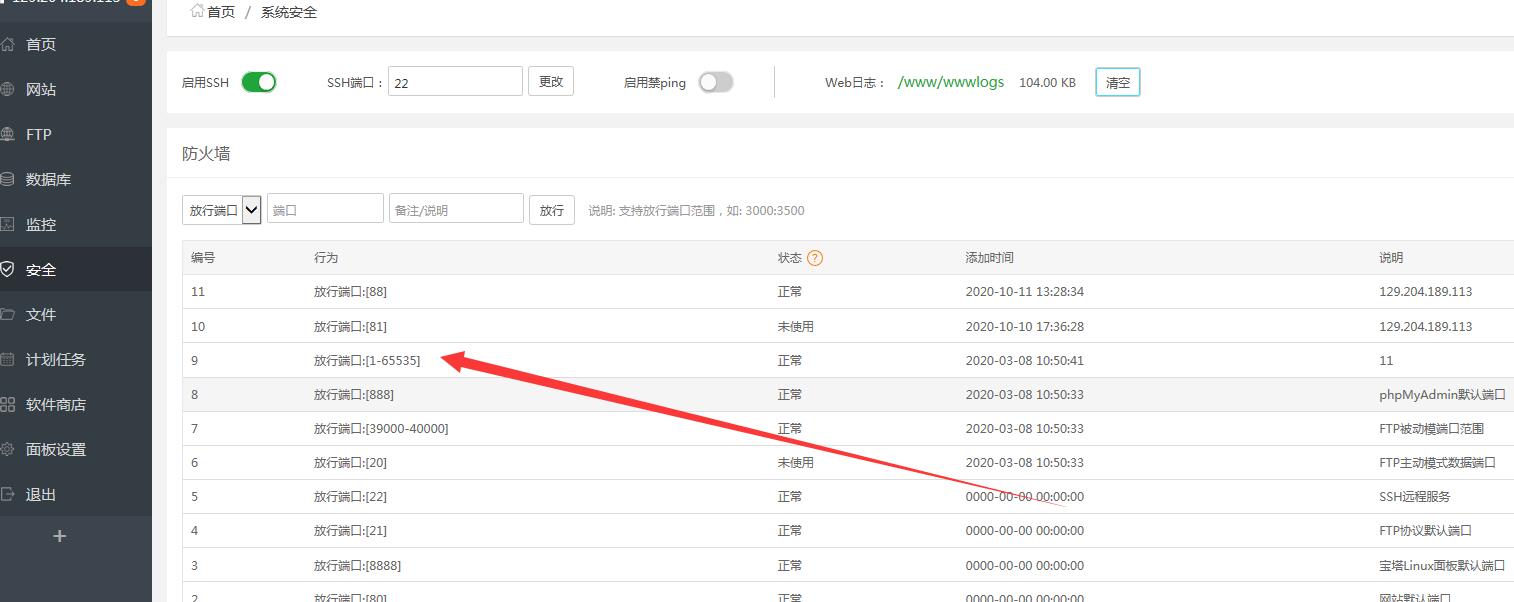Click the 软件商店 grid icon
Screen dimensions: 1514x602
pos(7,404)
